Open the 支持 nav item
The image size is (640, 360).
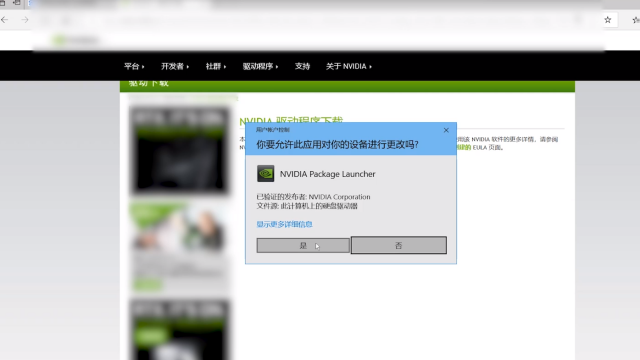tap(302, 66)
